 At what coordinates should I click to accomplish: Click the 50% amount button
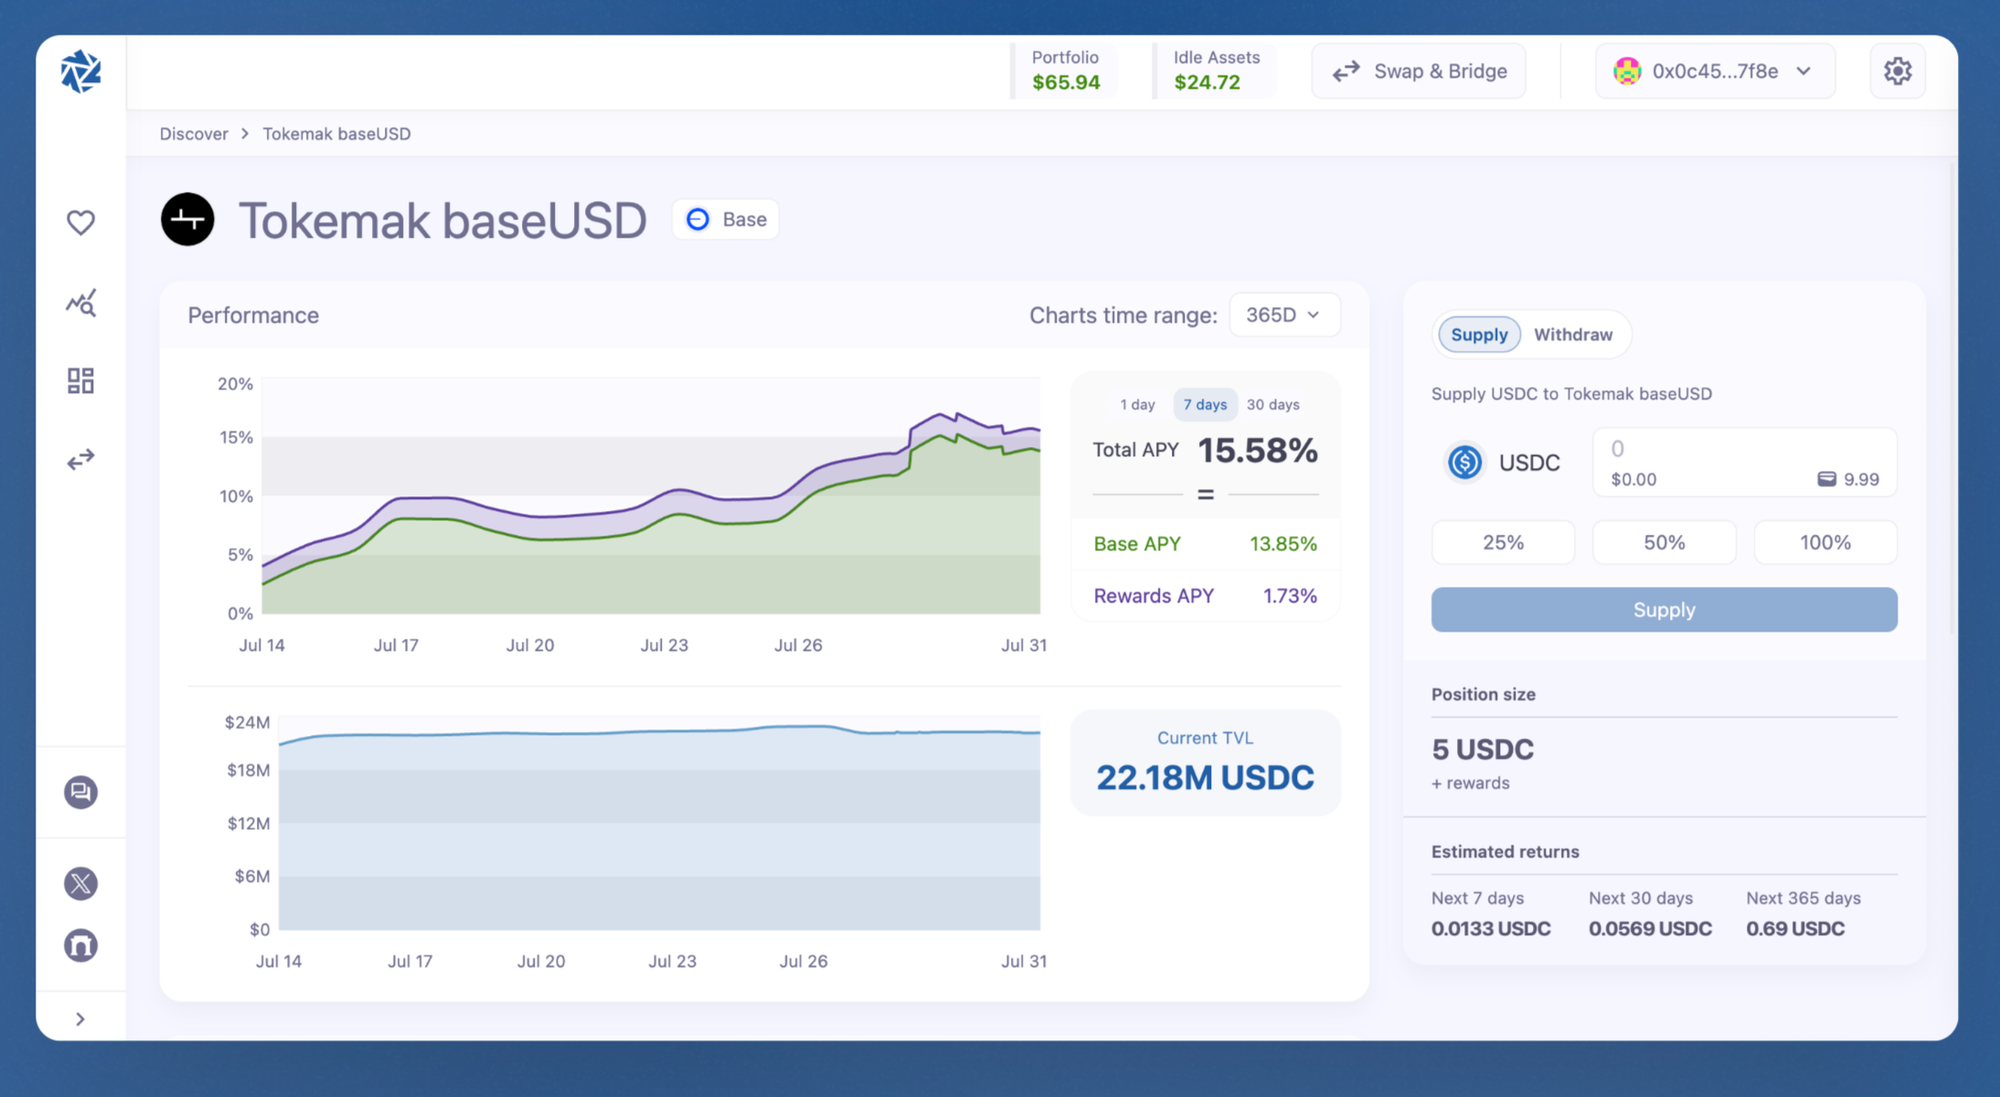point(1664,542)
